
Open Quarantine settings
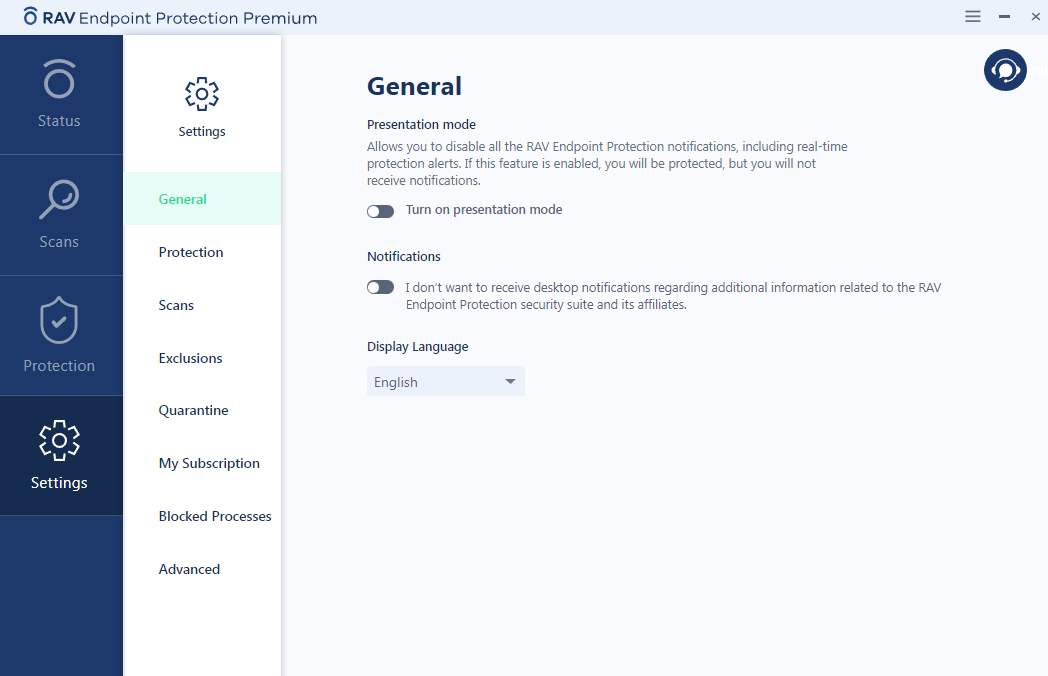[x=193, y=410]
